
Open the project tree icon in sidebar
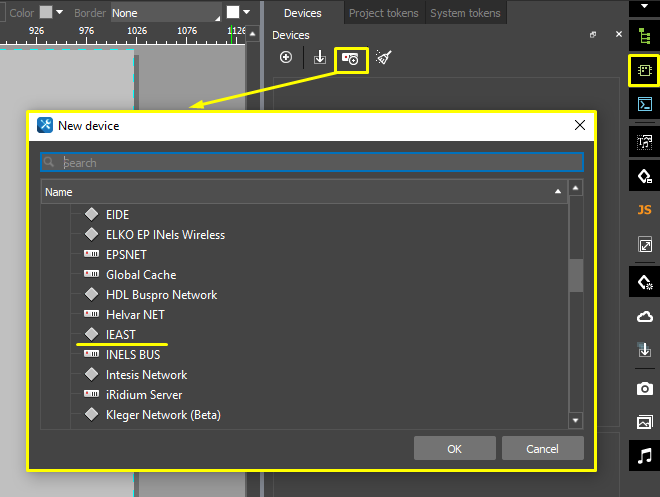(644, 36)
